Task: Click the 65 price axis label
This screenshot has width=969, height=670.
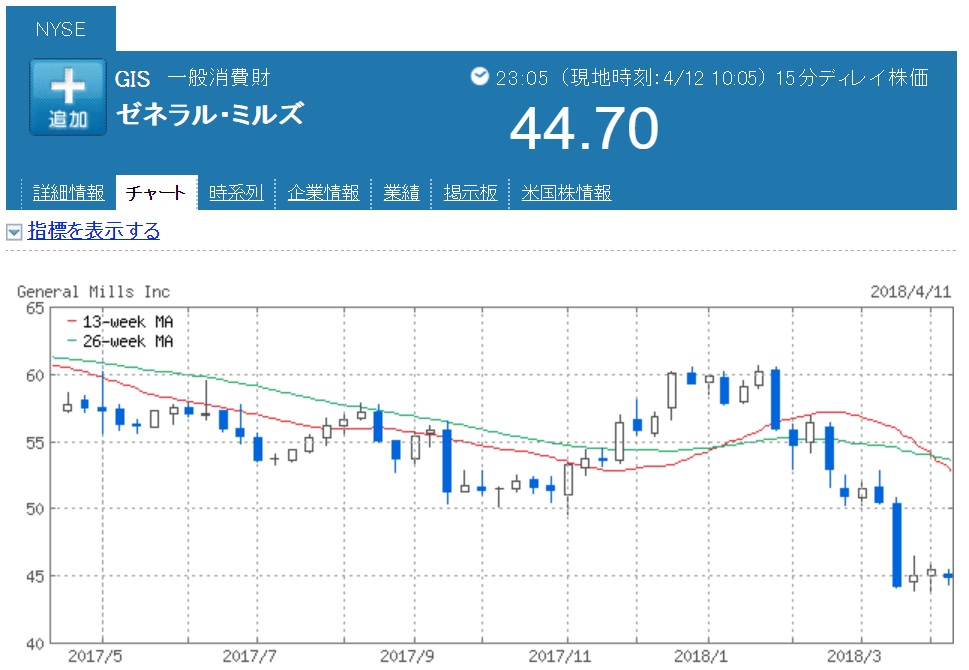Action: click(35, 308)
